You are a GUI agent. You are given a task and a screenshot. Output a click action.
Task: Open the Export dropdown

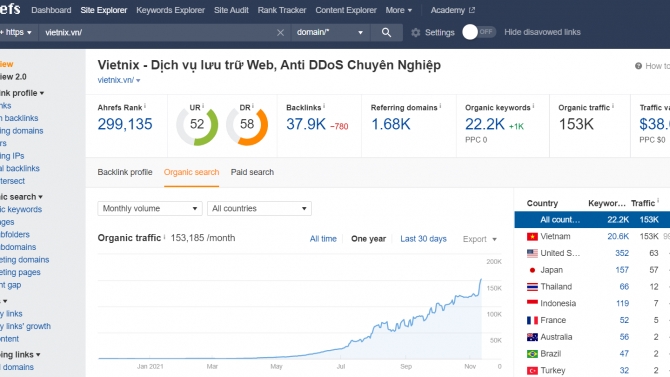[479, 239]
